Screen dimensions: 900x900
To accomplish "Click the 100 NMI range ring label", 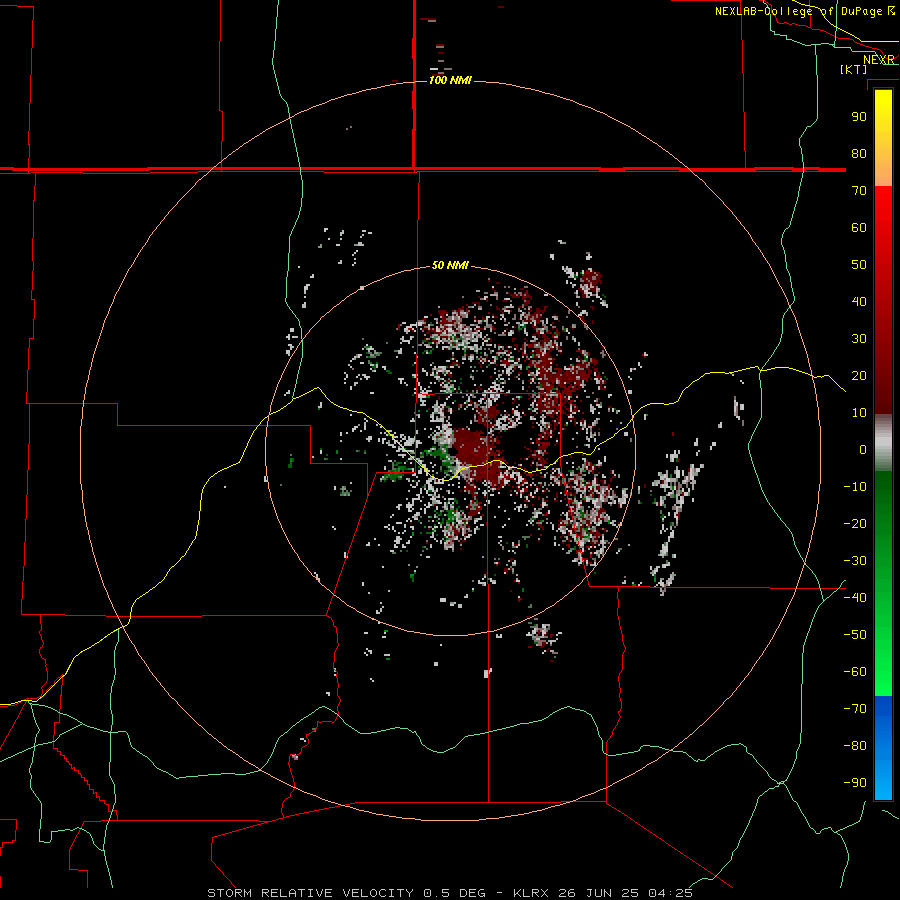I will 450,80.
